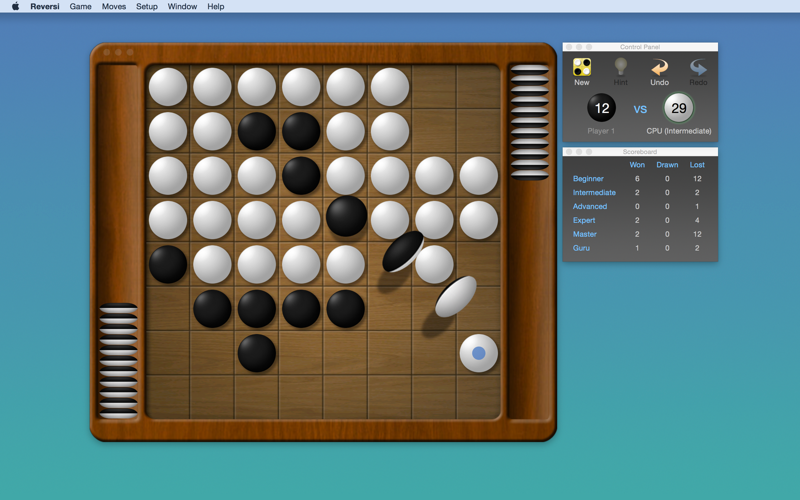Click the white CPU score disc showing 29
The width and height of the screenshot is (800, 500).
coord(679,108)
